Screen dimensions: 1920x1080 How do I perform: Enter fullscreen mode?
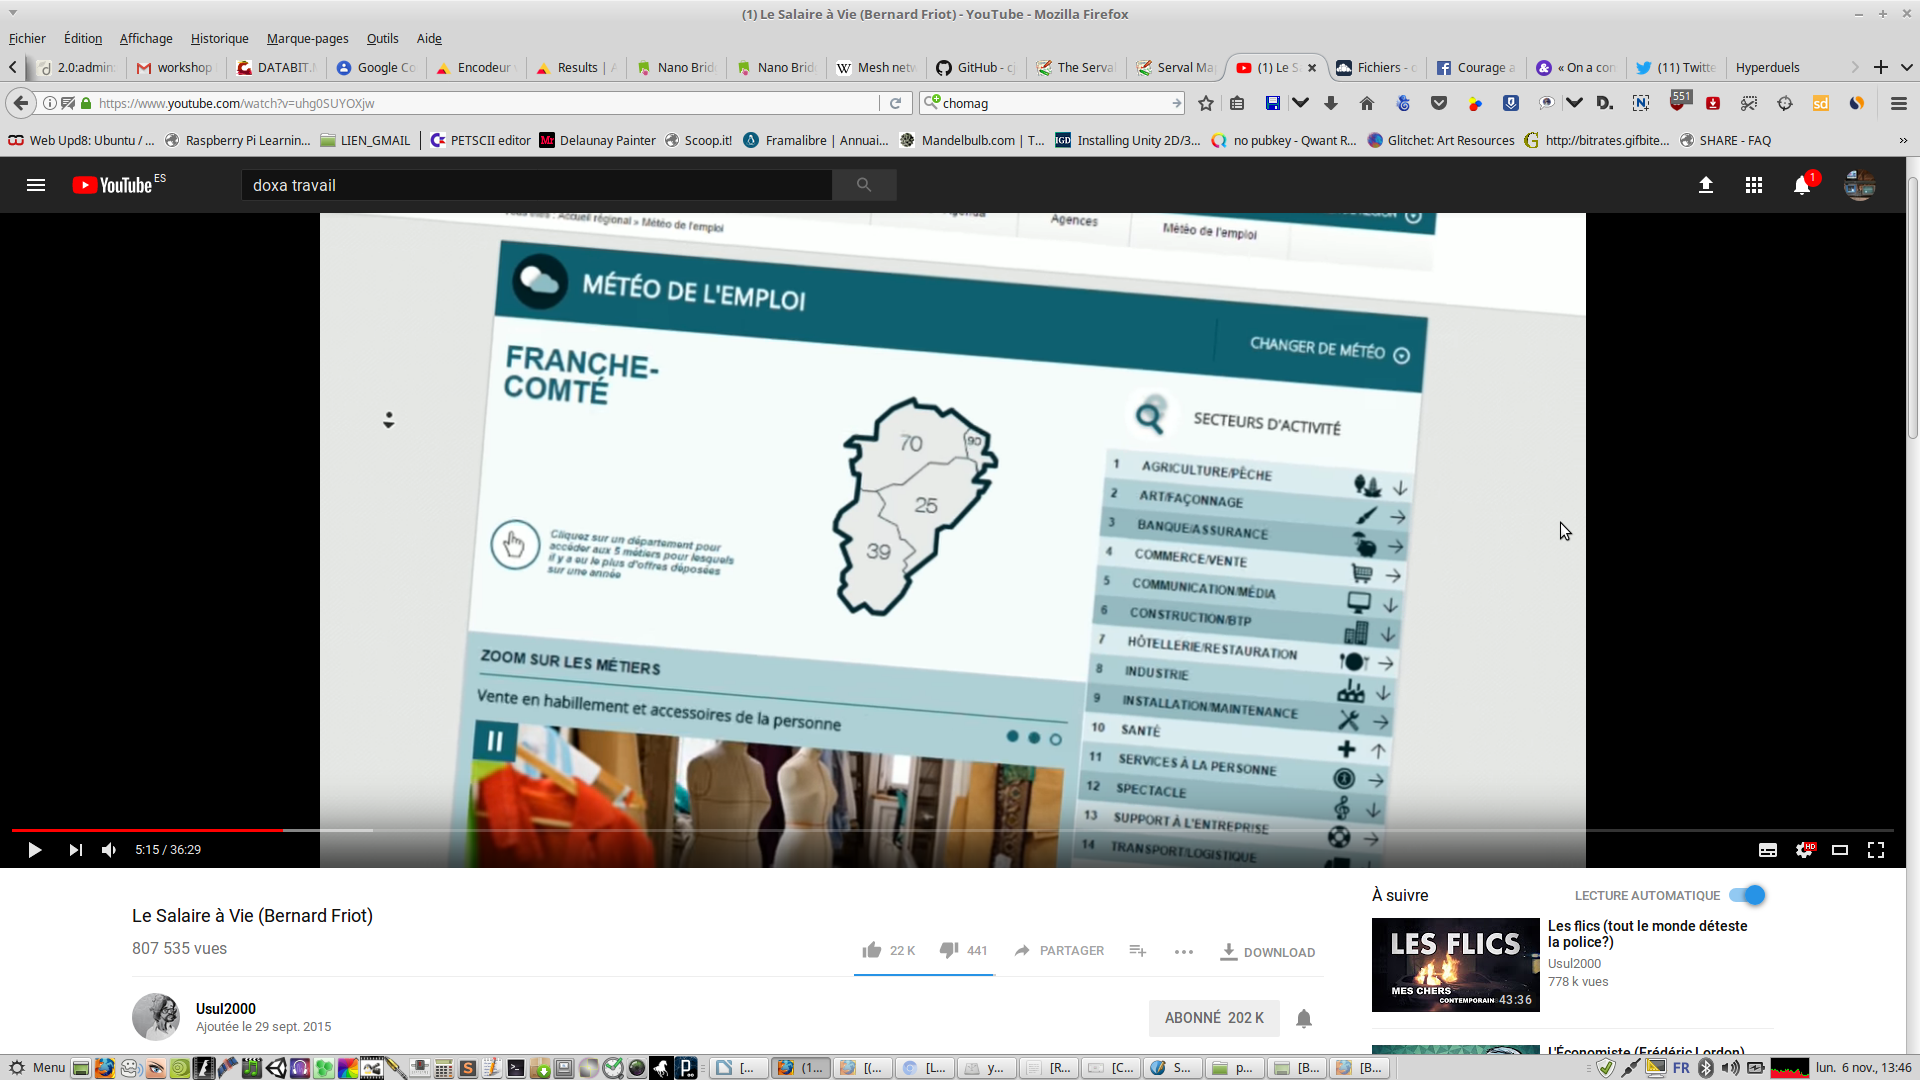1876,850
